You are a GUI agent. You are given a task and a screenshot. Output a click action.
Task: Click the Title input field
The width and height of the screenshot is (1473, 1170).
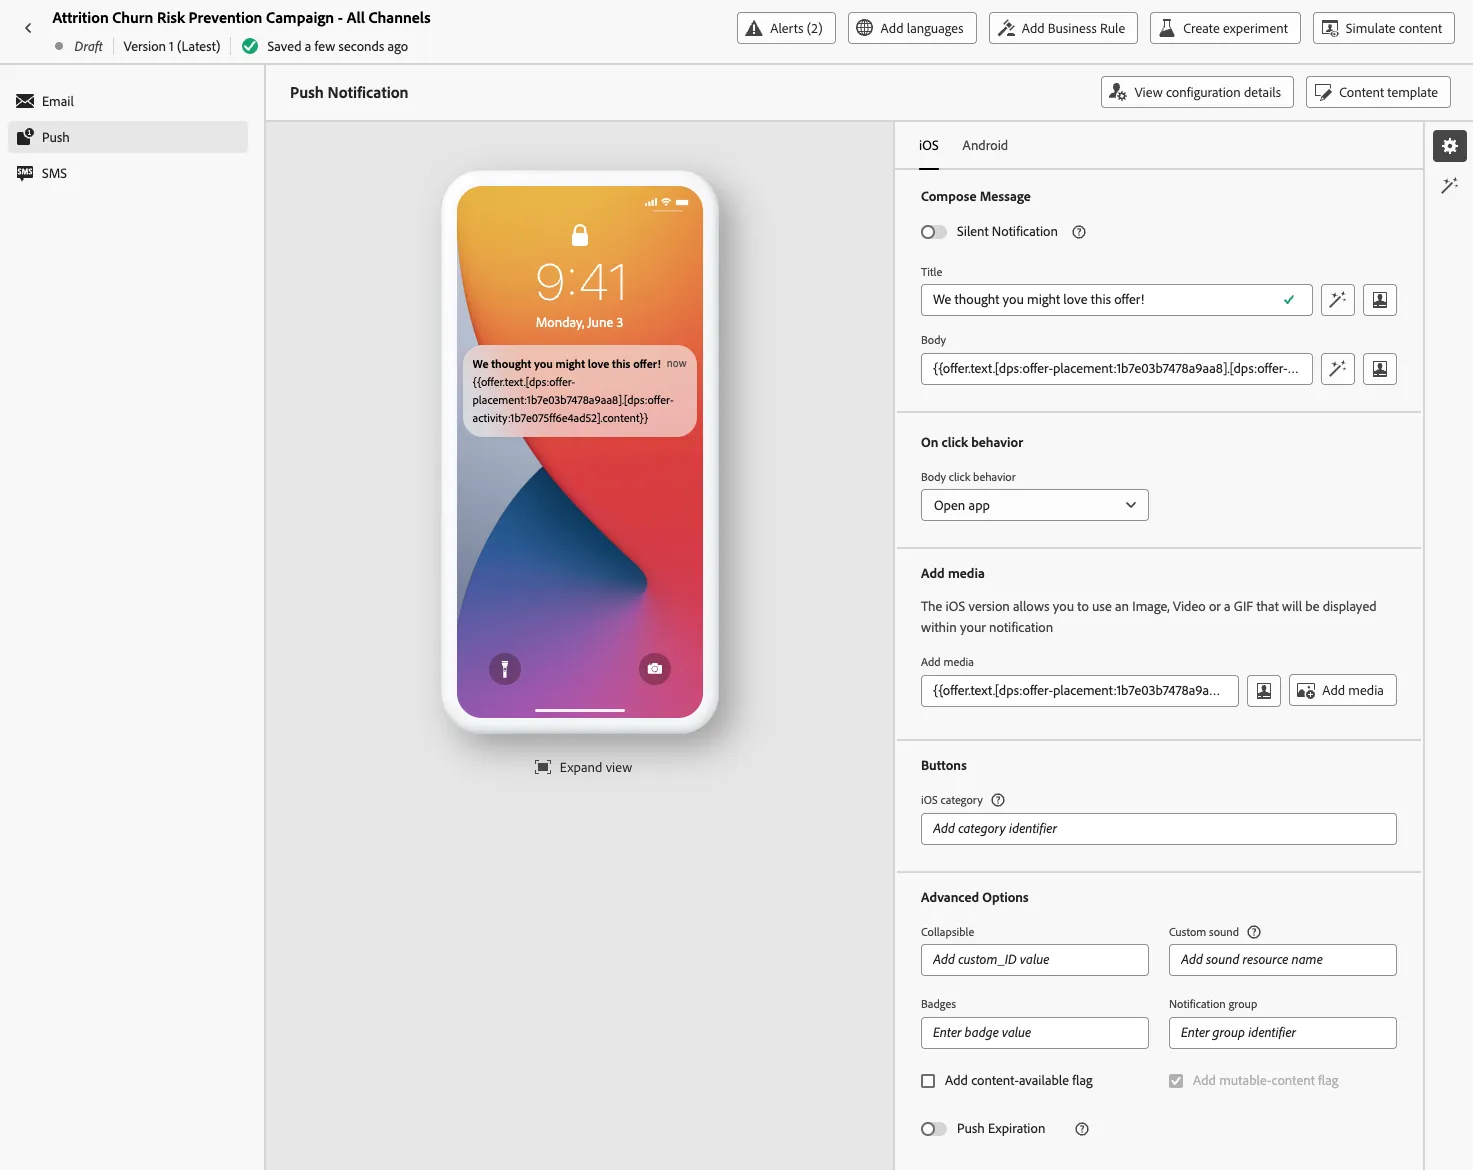tap(1116, 300)
